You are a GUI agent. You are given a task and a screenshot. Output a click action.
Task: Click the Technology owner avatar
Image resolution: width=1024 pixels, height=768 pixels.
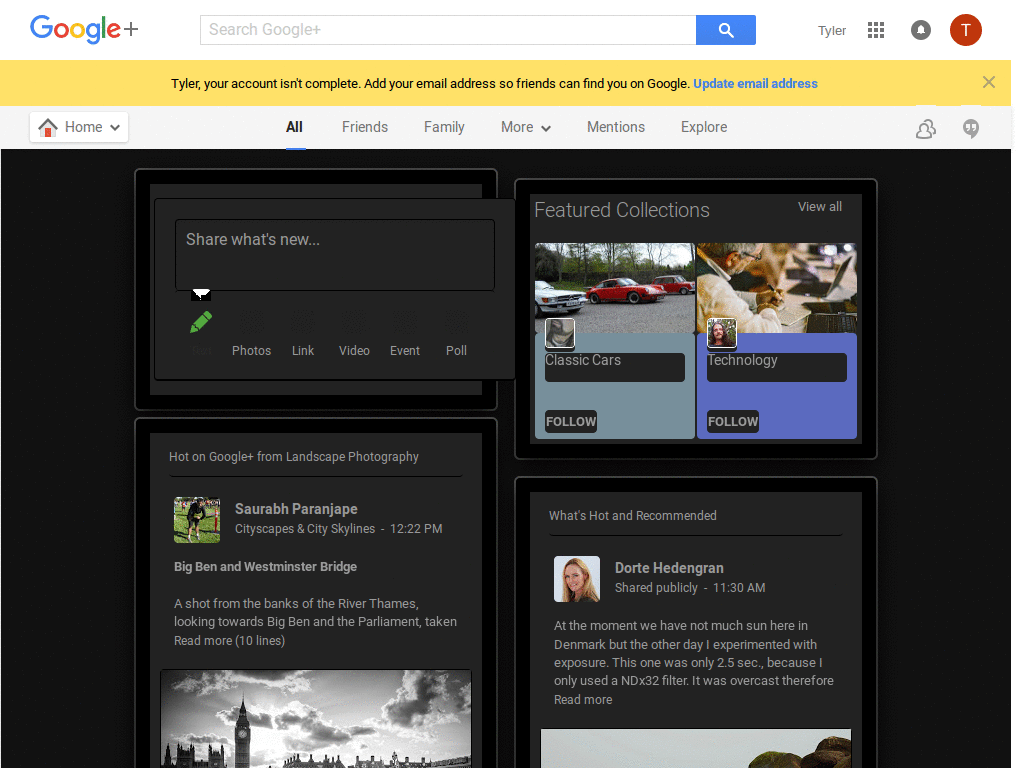pos(722,333)
